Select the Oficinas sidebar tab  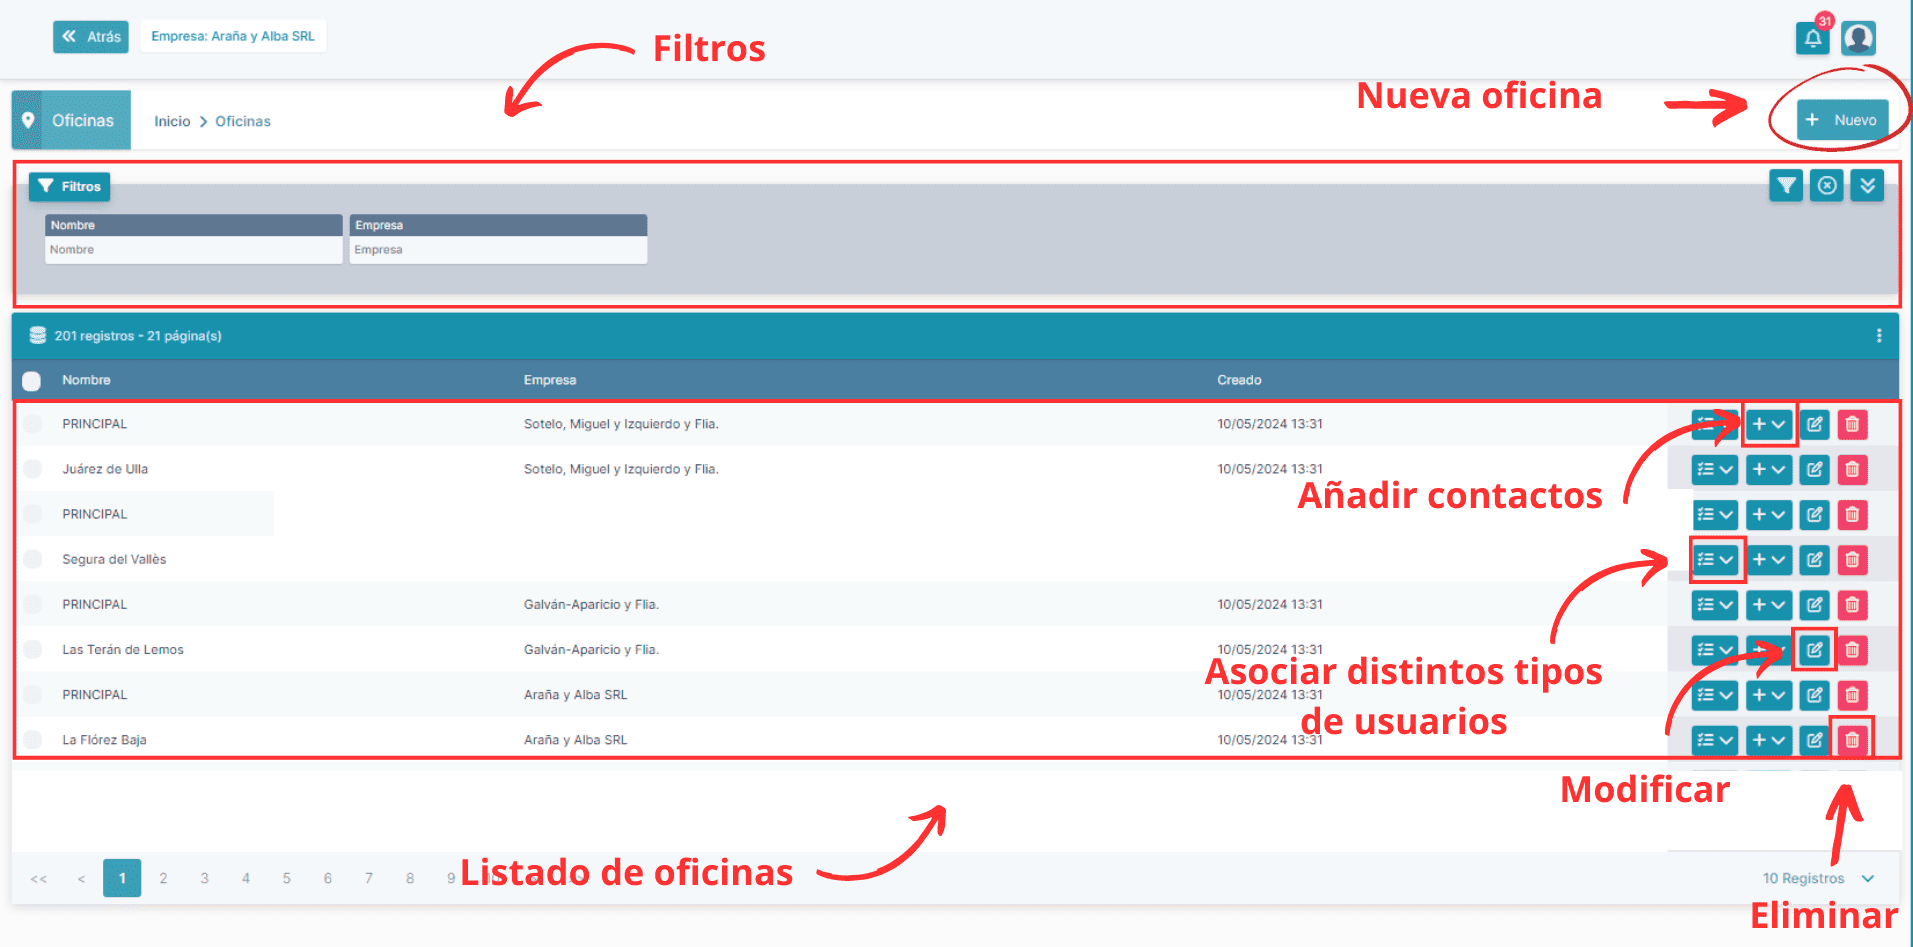pos(83,119)
